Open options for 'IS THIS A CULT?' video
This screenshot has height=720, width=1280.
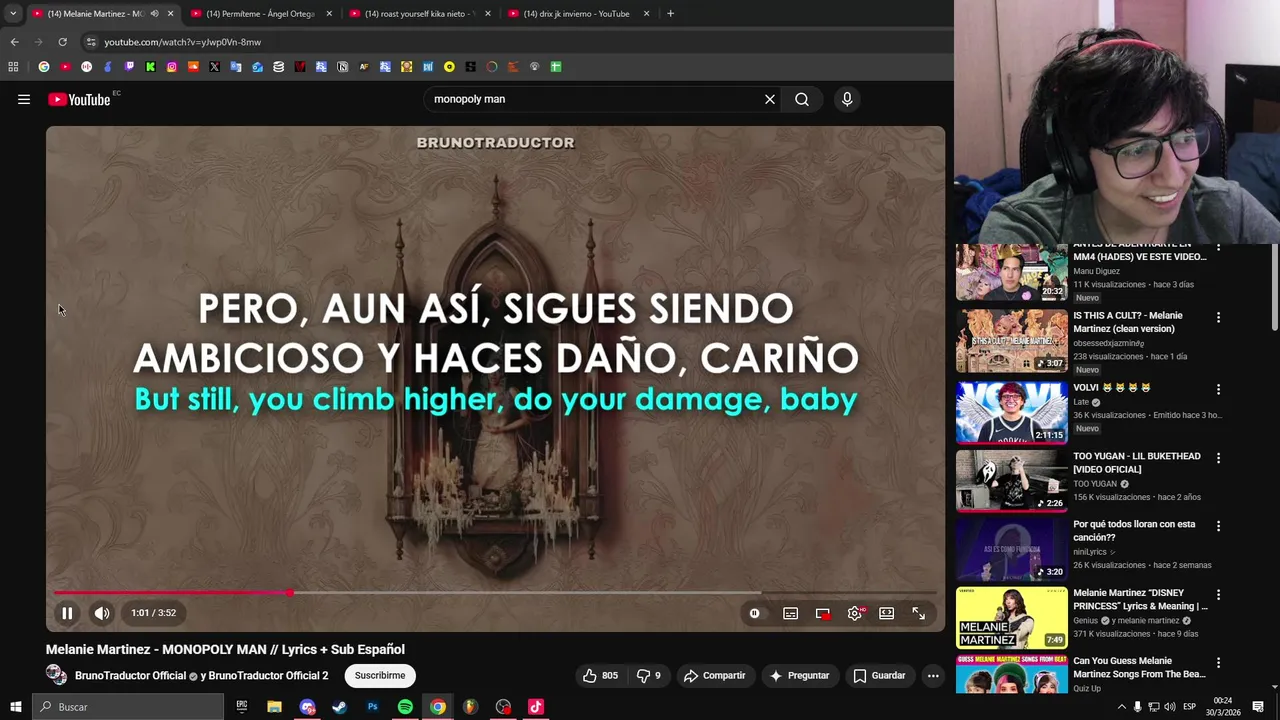click(x=1218, y=317)
